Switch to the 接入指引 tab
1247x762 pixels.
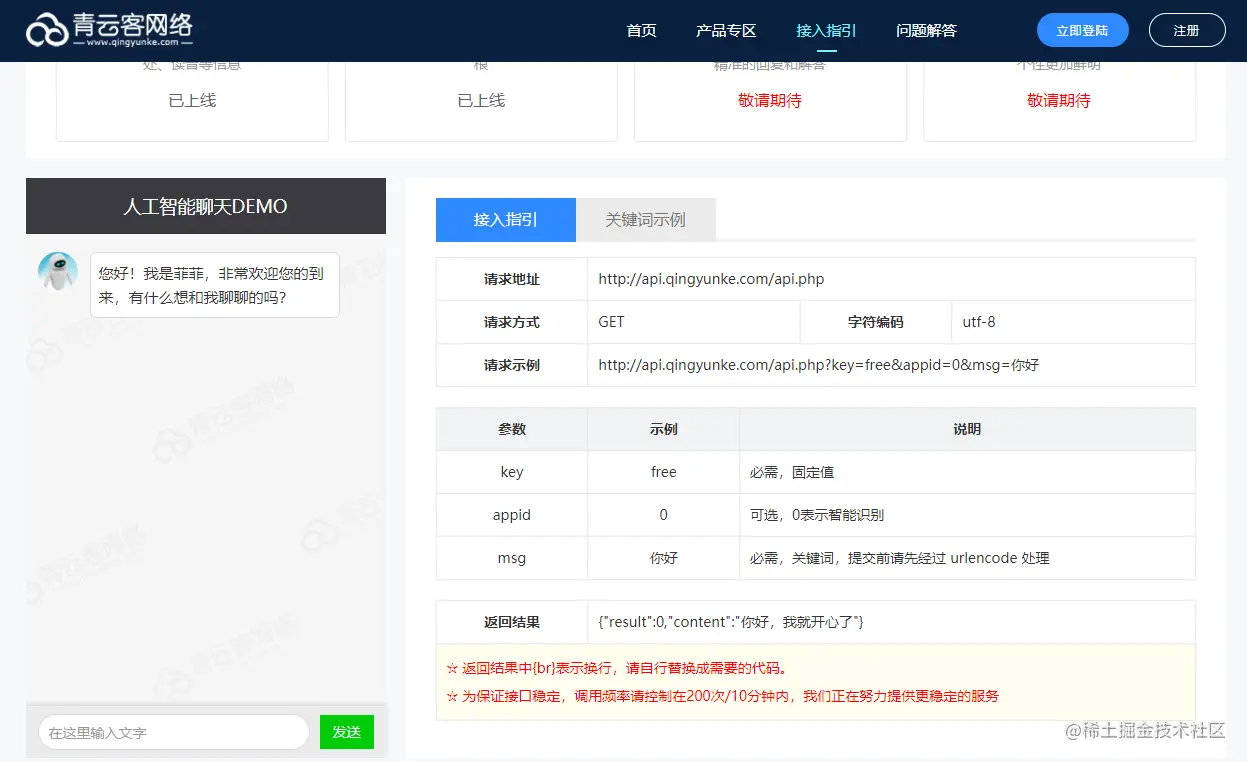pyautogui.click(x=506, y=219)
